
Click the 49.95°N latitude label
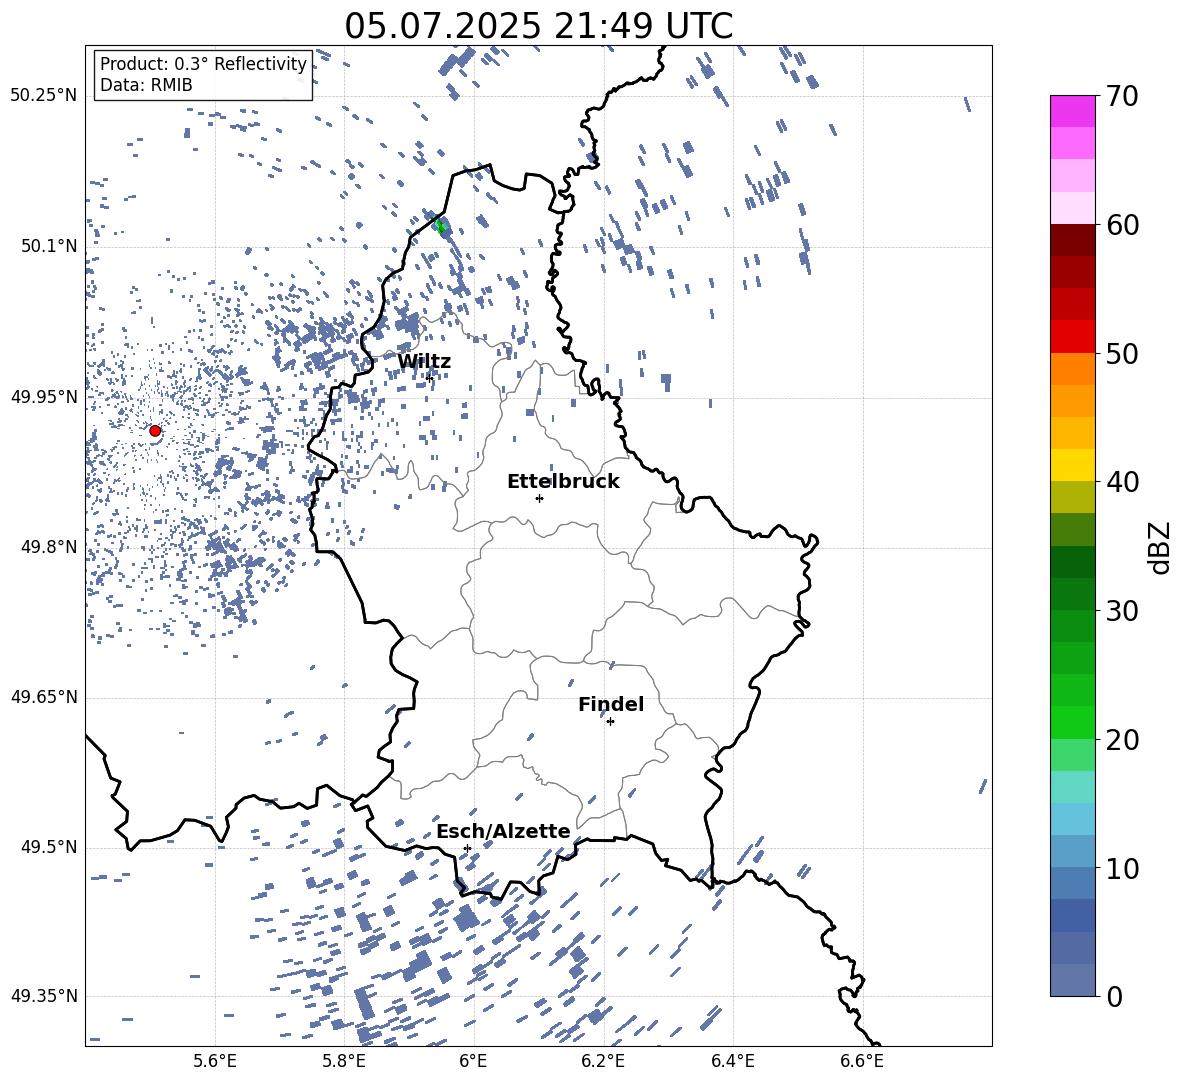pos(44,397)
